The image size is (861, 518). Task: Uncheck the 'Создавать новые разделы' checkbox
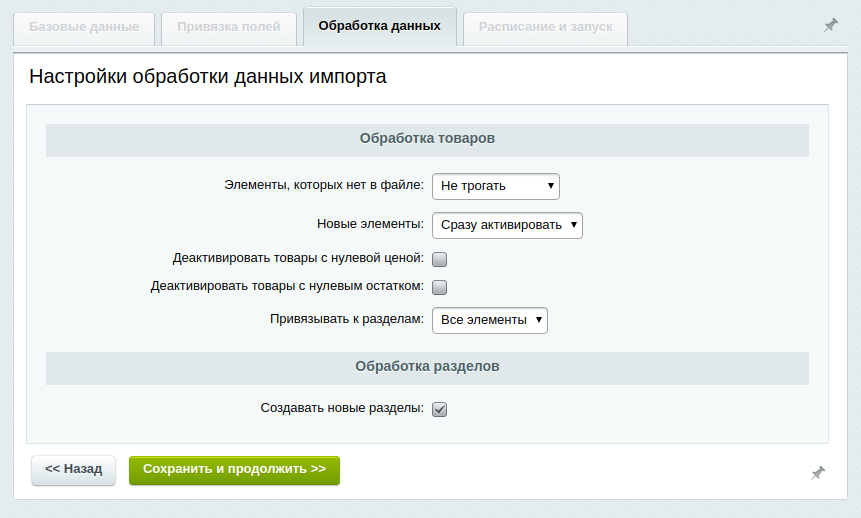coord(439,409)
